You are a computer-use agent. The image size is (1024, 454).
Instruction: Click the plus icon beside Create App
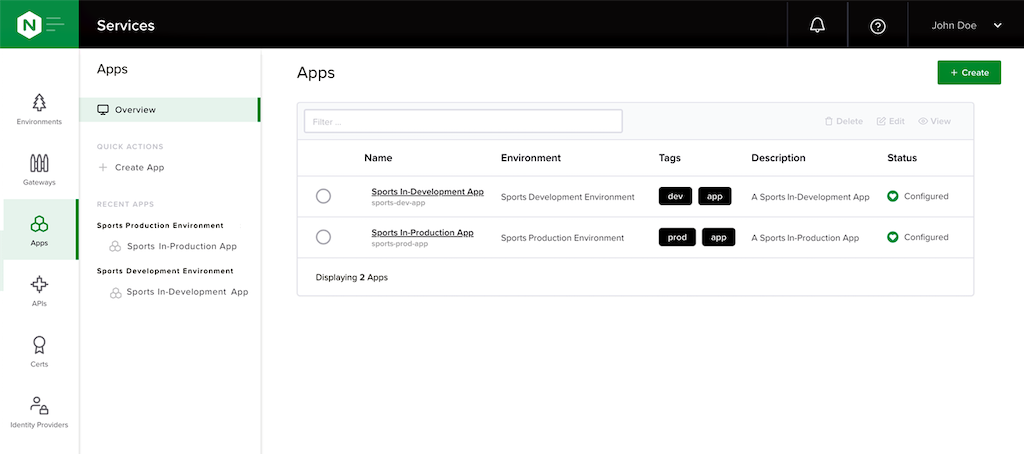103,167
